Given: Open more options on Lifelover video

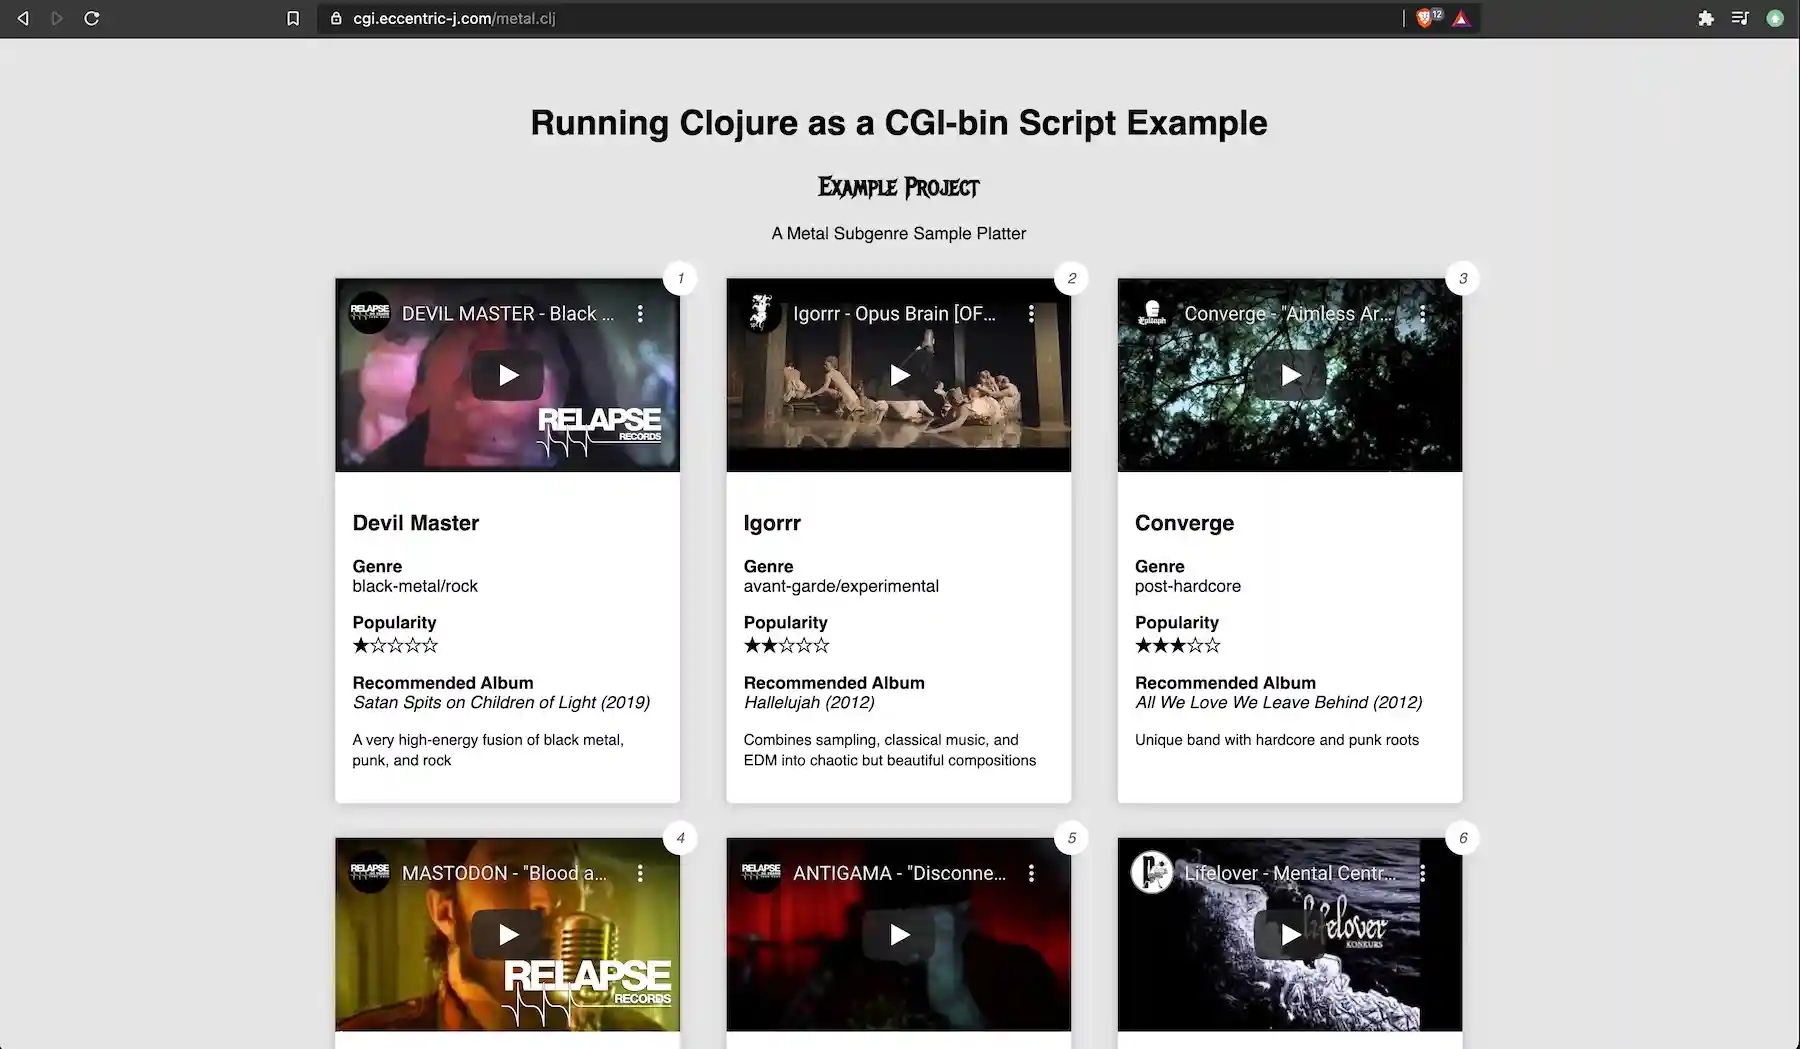Looking at the screenshot, I should (1422, 873).
